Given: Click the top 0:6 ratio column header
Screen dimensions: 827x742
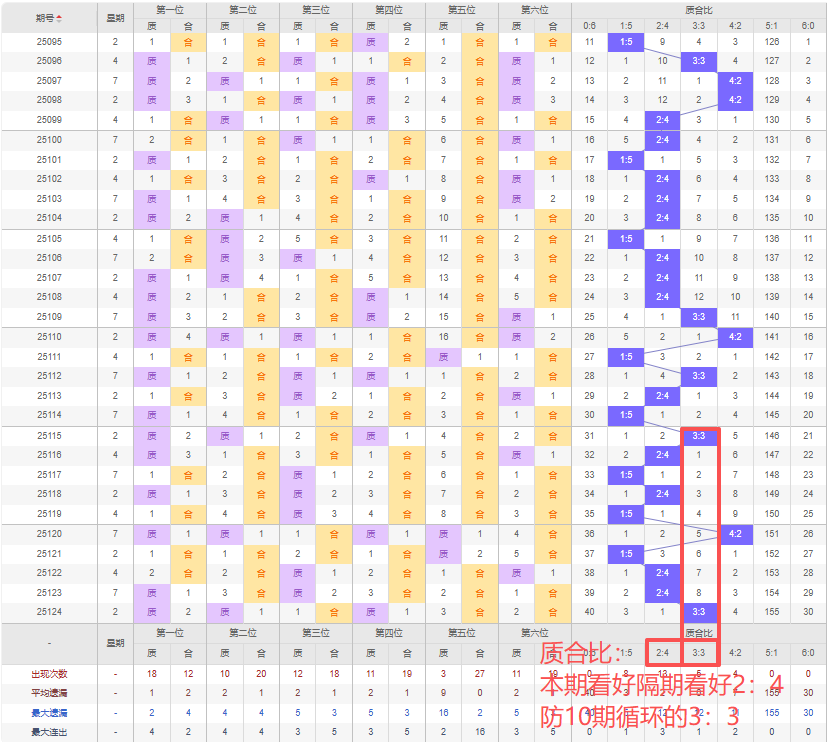Looking at the screenshot, I should [590, 26].
